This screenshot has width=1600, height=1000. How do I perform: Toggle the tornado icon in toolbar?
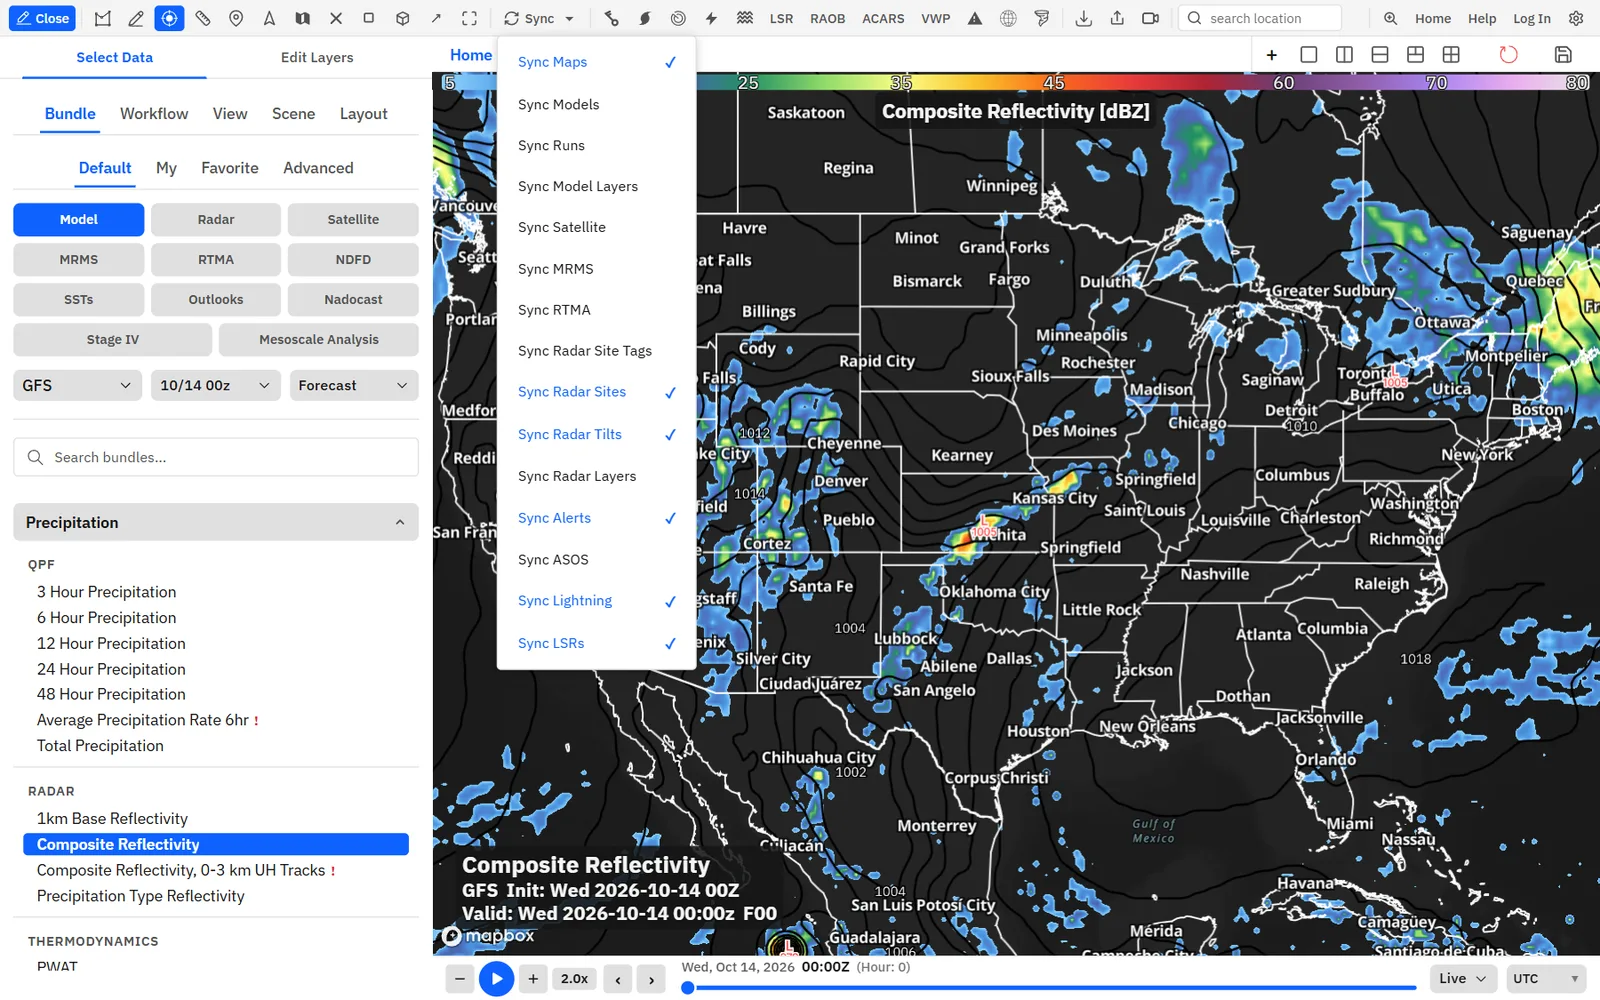click(1042, 18)
